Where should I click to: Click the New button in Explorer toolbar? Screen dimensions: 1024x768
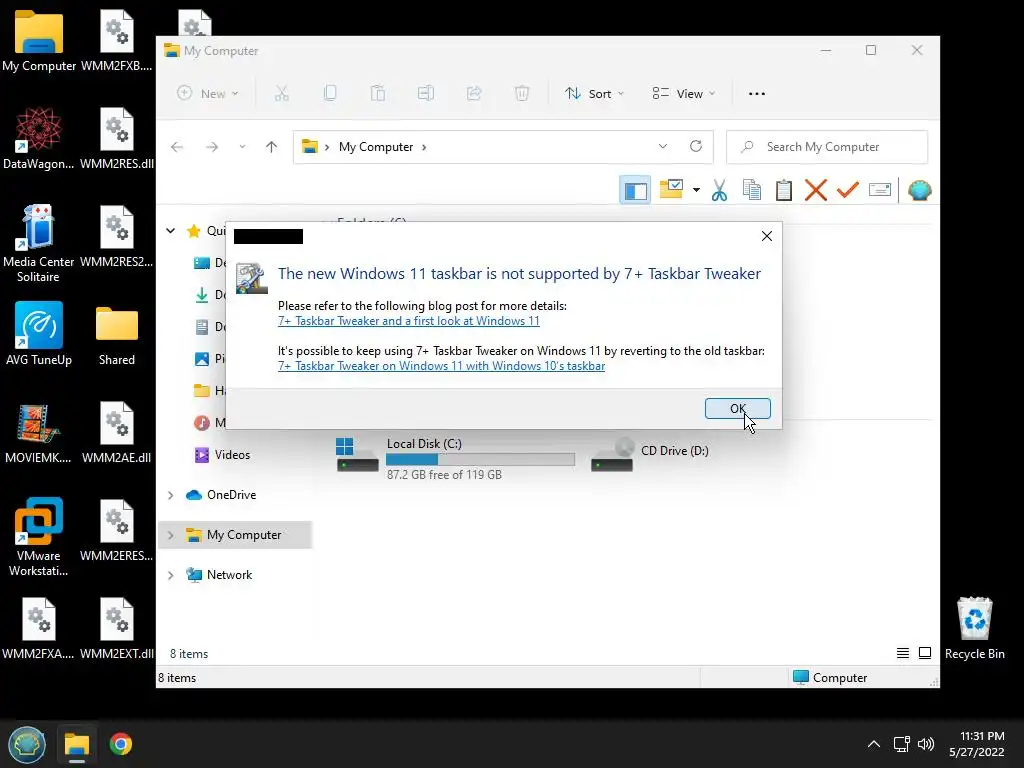(x=208, y=93)
